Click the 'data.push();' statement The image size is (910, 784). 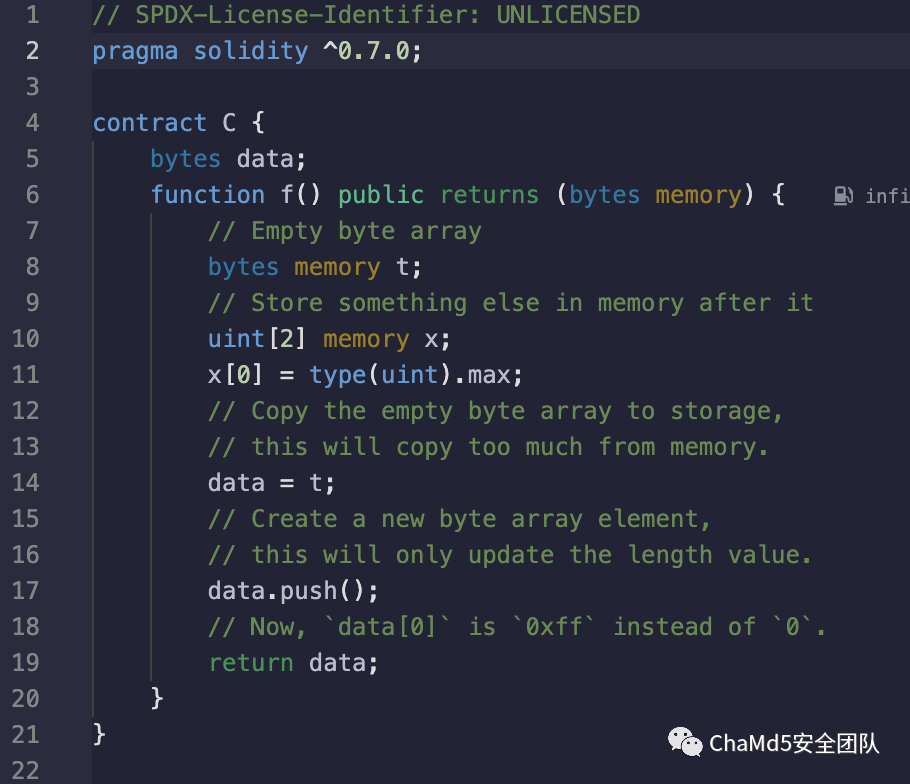pos(293,591)
